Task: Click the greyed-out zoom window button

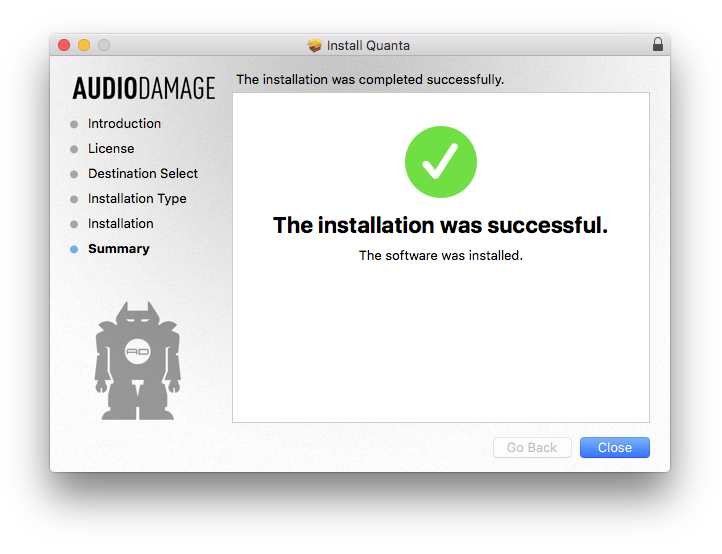Action: click(x=104, y=45)
